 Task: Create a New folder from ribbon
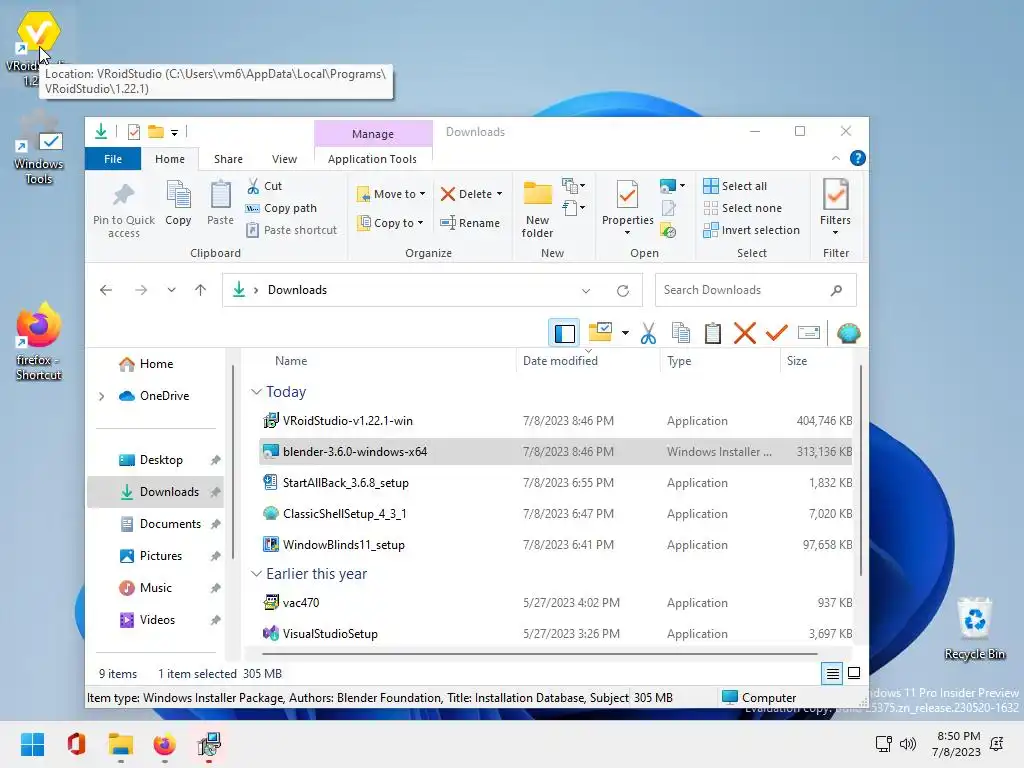pyautogui.click(x=537, y=209)
